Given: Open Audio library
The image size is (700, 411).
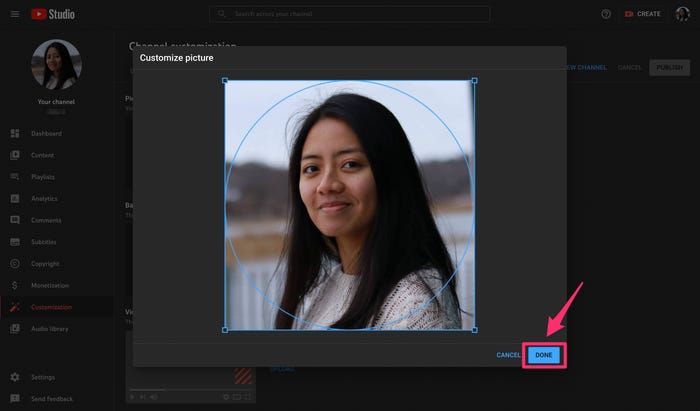Looking at the screenshot, I should 50,329.
